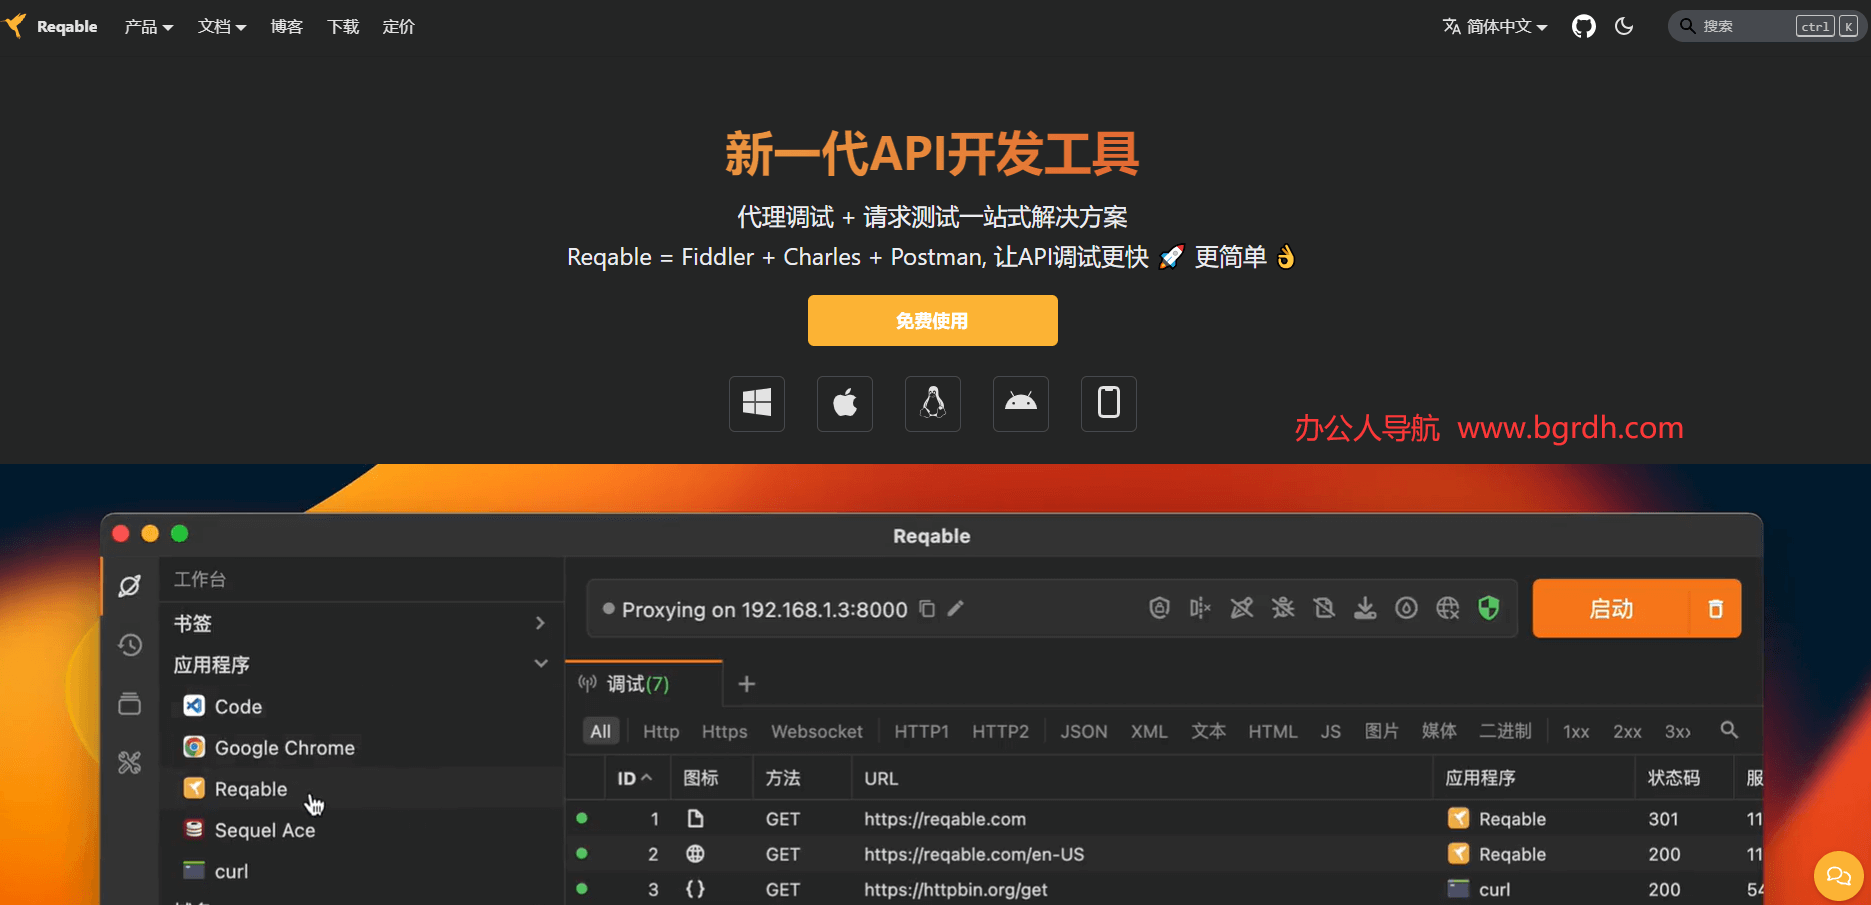1871x905 pixels.
Task: Click the orange 免费使用 button
Action: [932, 320]
